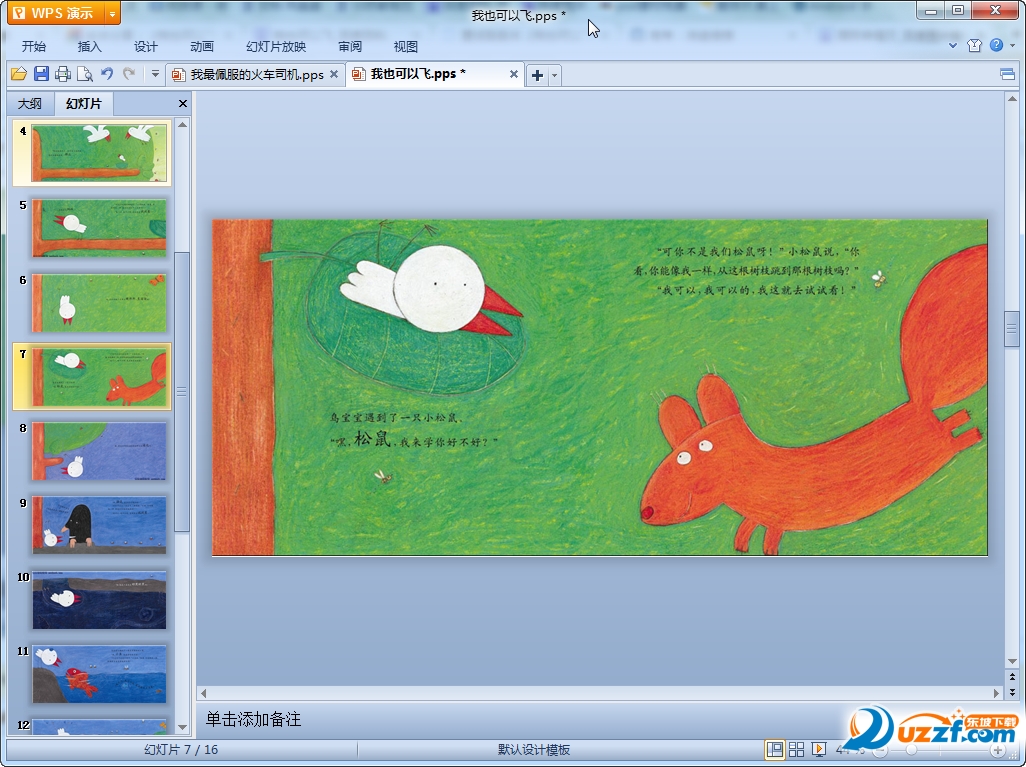Close the 我最佩服的火车司机.pps tab

(334, 75)
